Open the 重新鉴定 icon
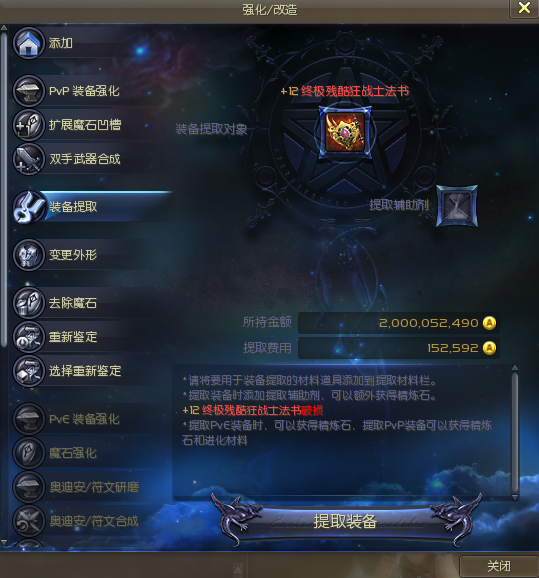 pyautogui.click(x=28, y=337)
